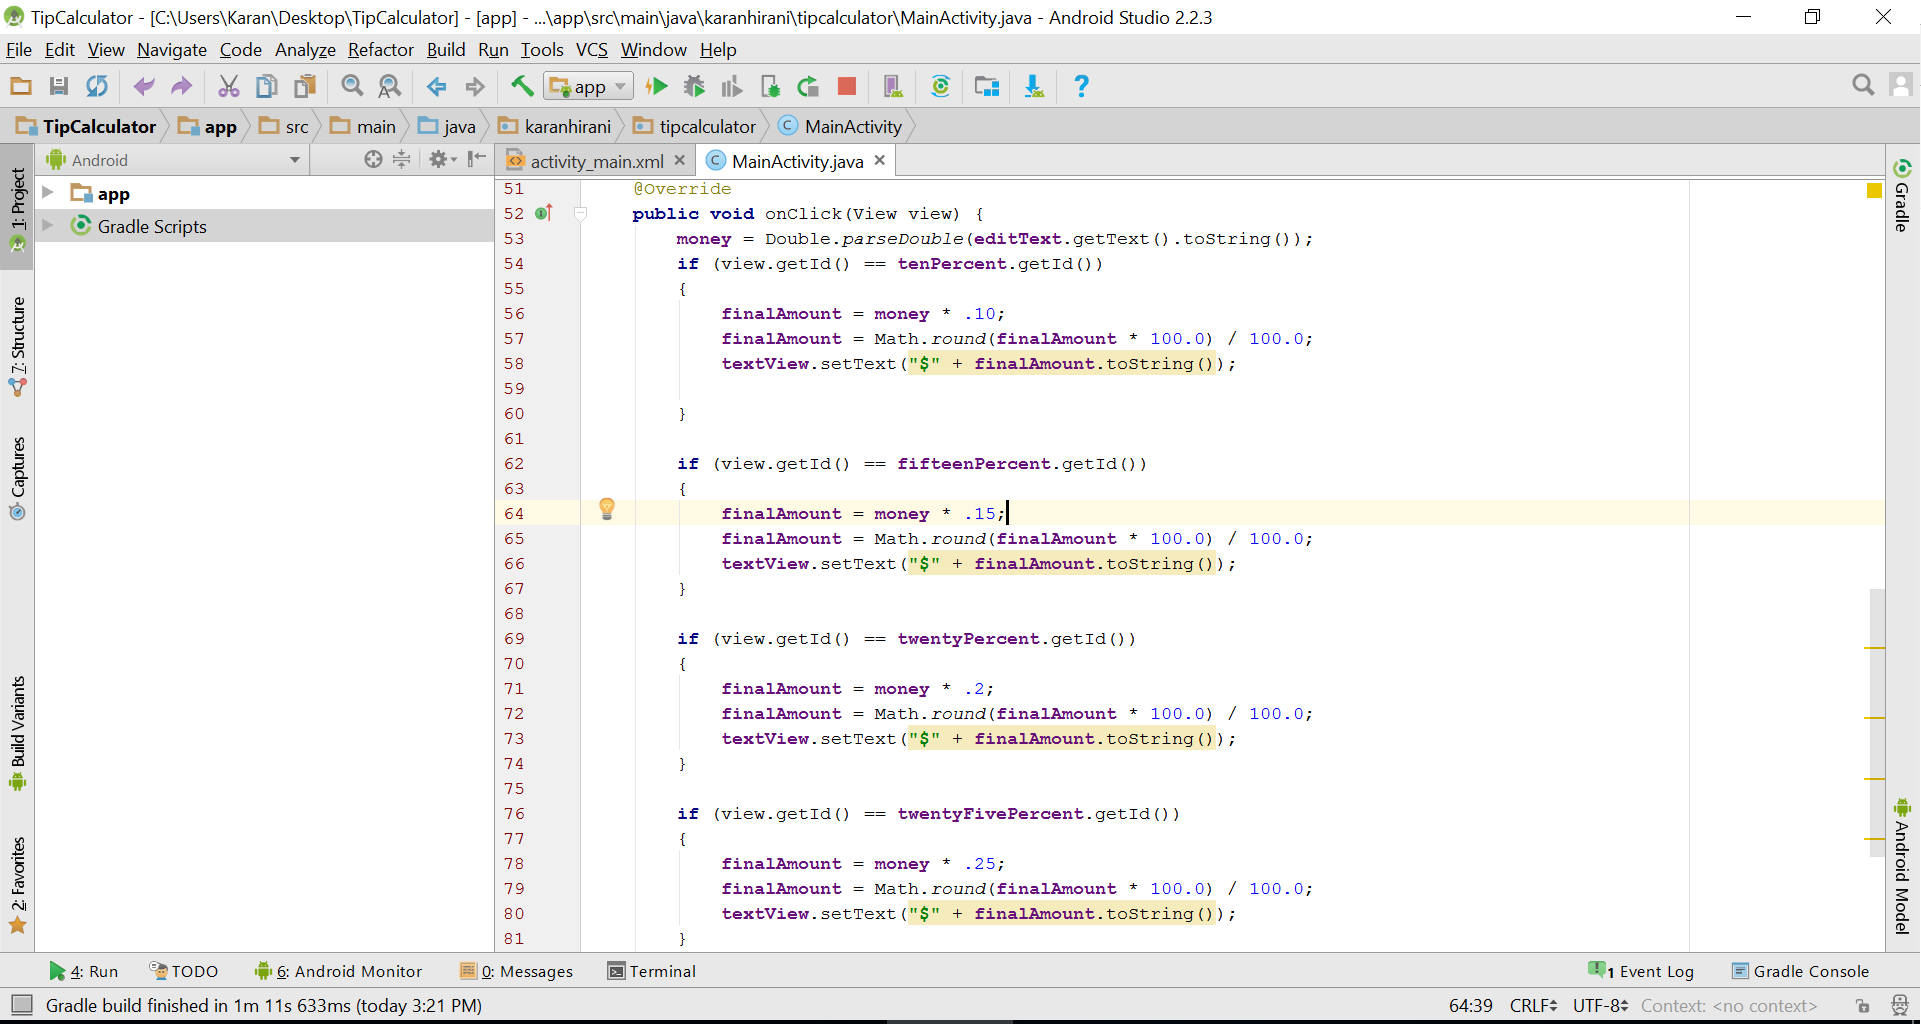The image size is (1921, 1024).
Task: Open the Refactor menu
Action: [x=380, y=50]
